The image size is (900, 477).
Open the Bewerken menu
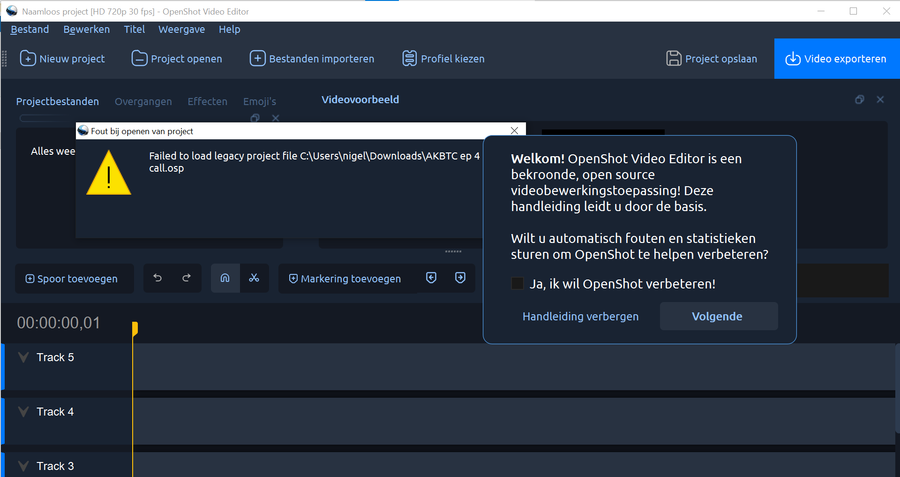[87, 29]
